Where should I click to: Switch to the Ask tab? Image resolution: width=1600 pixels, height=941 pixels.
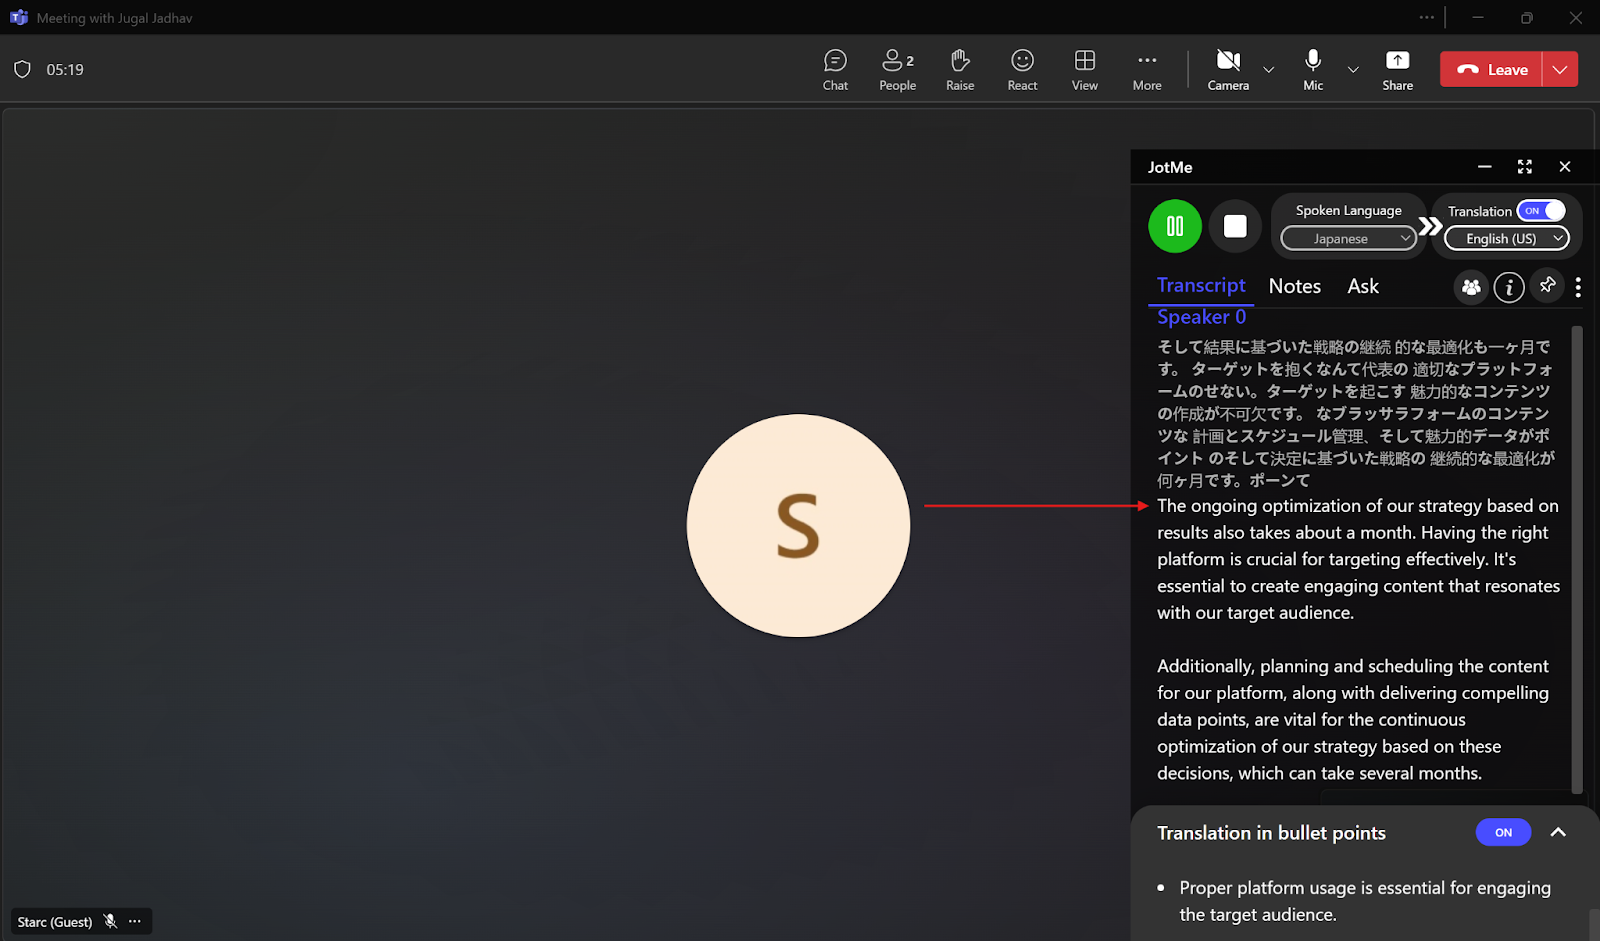[x=1363, y=286]
